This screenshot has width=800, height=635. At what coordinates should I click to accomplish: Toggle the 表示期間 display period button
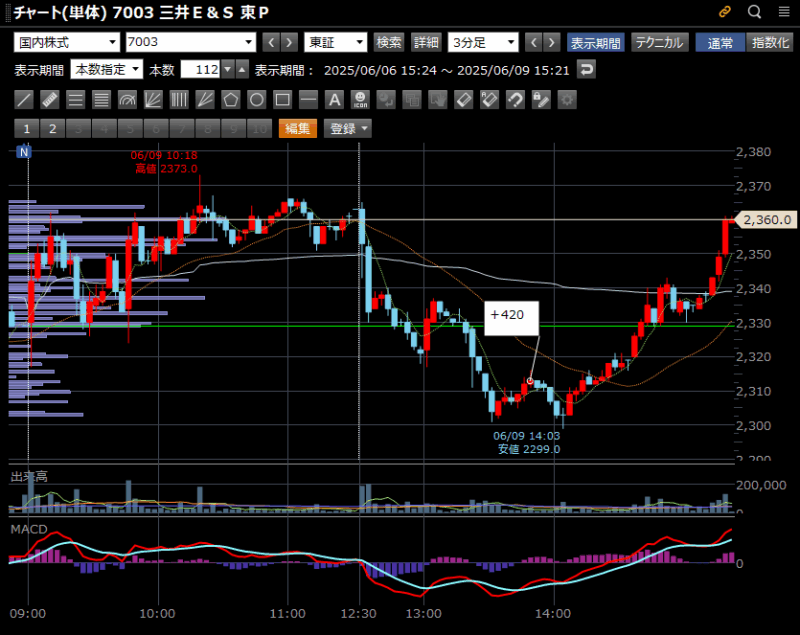coord(596,42)
